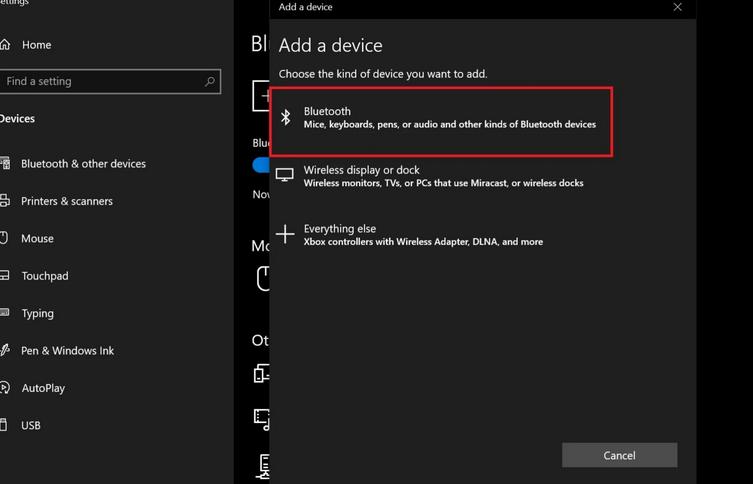The height and width of the screenshot is (484, 753).
Task: Click the magnifier icon in the search box
Action: (209, 82)
